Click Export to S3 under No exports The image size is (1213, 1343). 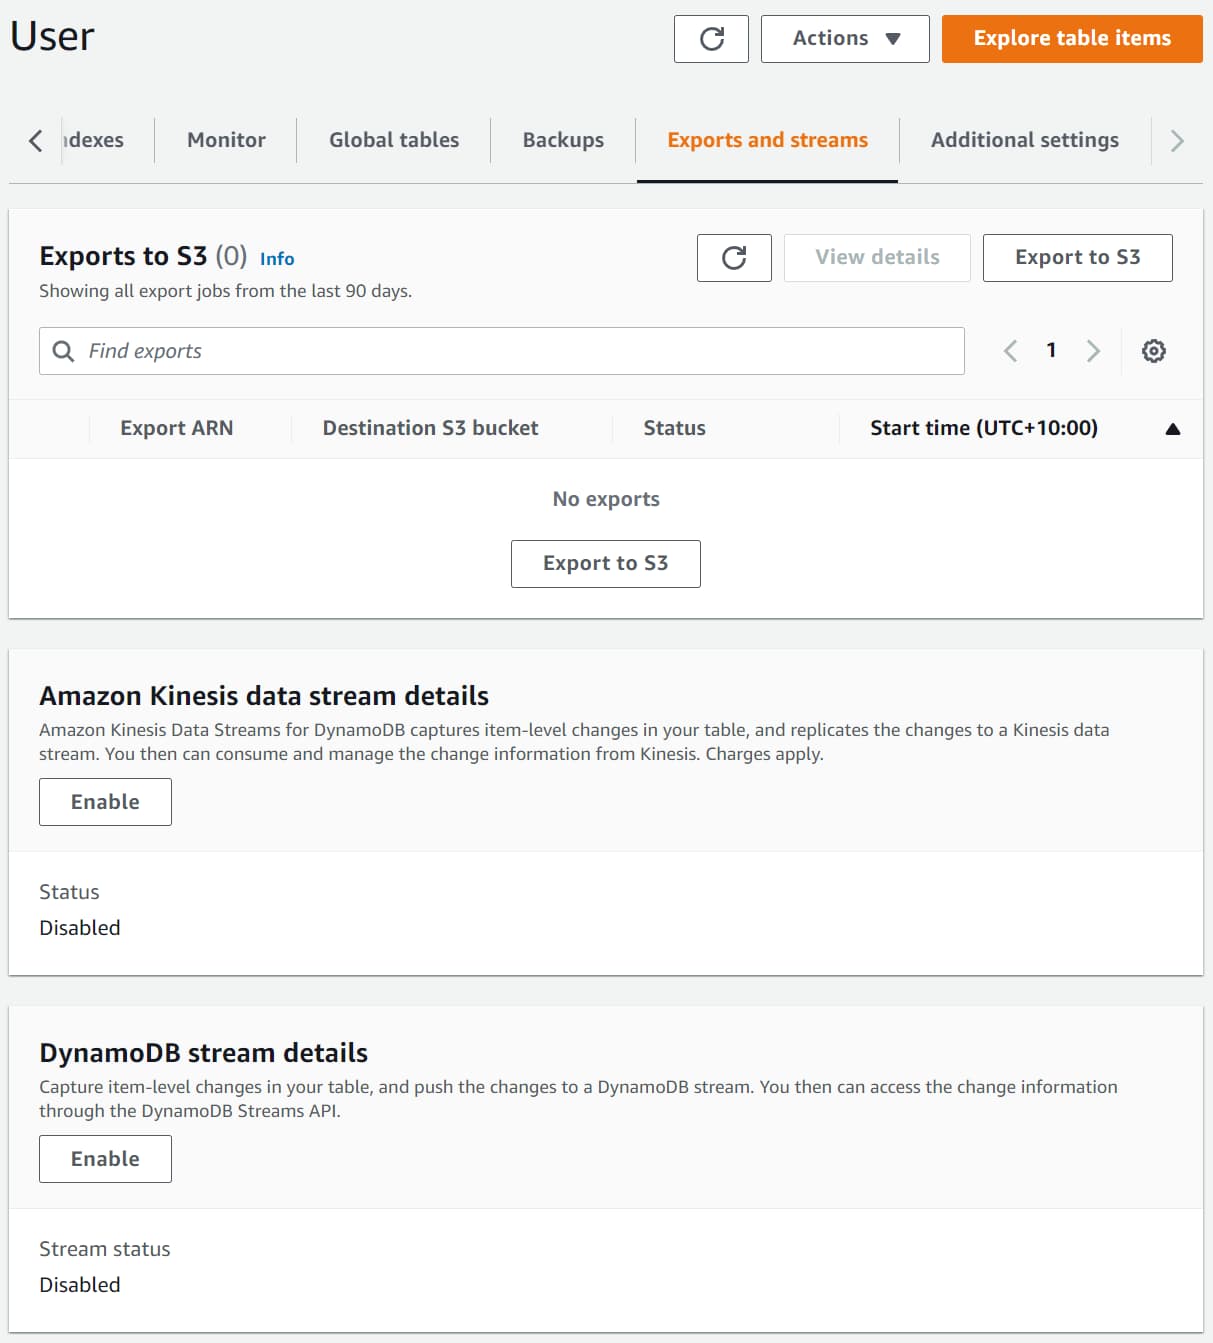point(605,564)
